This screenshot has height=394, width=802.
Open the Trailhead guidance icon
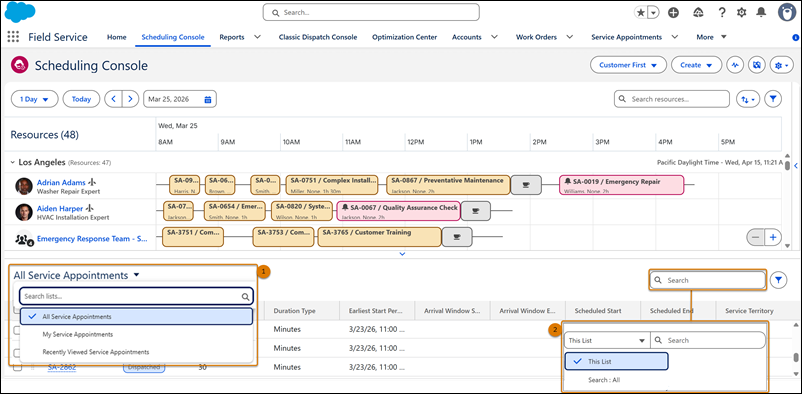(x=698, y=13)
